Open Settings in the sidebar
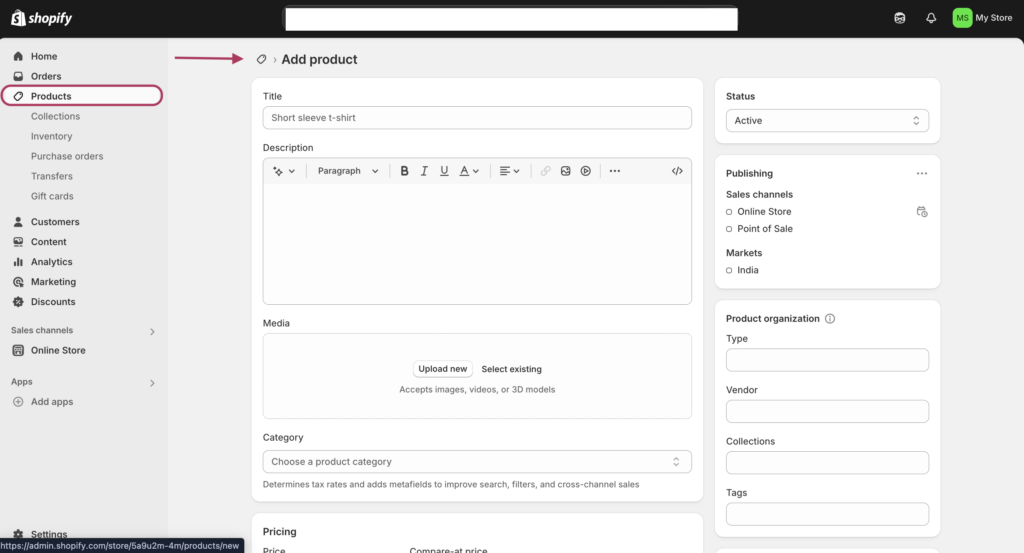The image size is (1024, 553). pos(49,534)
